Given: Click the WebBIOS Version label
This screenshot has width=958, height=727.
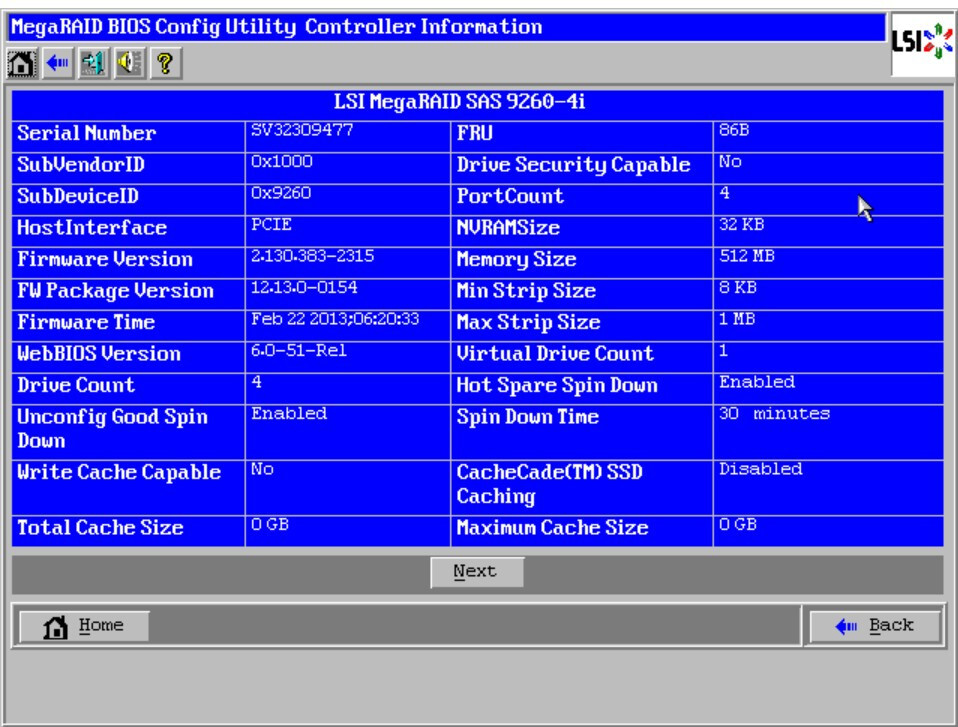Looking at the screenshot, I should [x=99, y=354].
